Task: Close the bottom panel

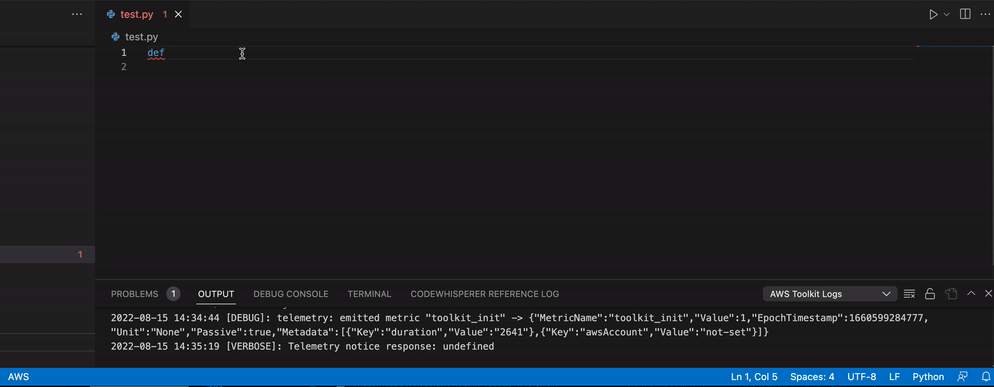Action: pos(988,294)
